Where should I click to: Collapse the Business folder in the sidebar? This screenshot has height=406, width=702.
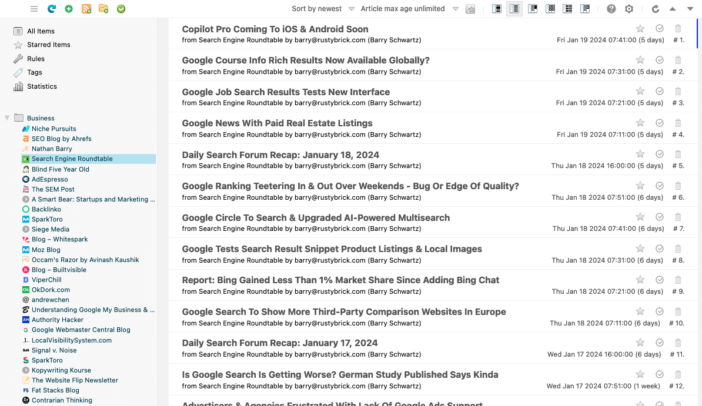coord(7,118)
